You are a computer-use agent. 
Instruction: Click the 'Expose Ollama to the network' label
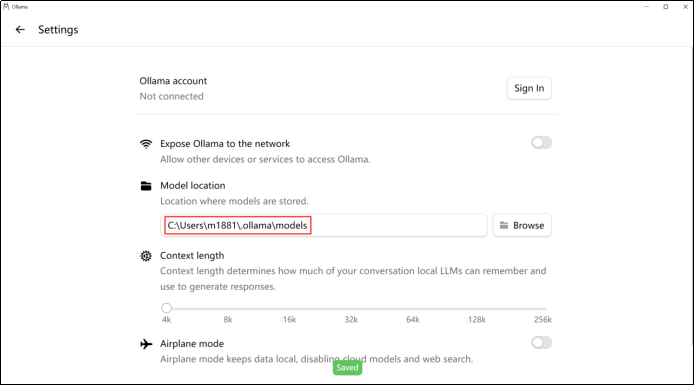tap(225, 144)
